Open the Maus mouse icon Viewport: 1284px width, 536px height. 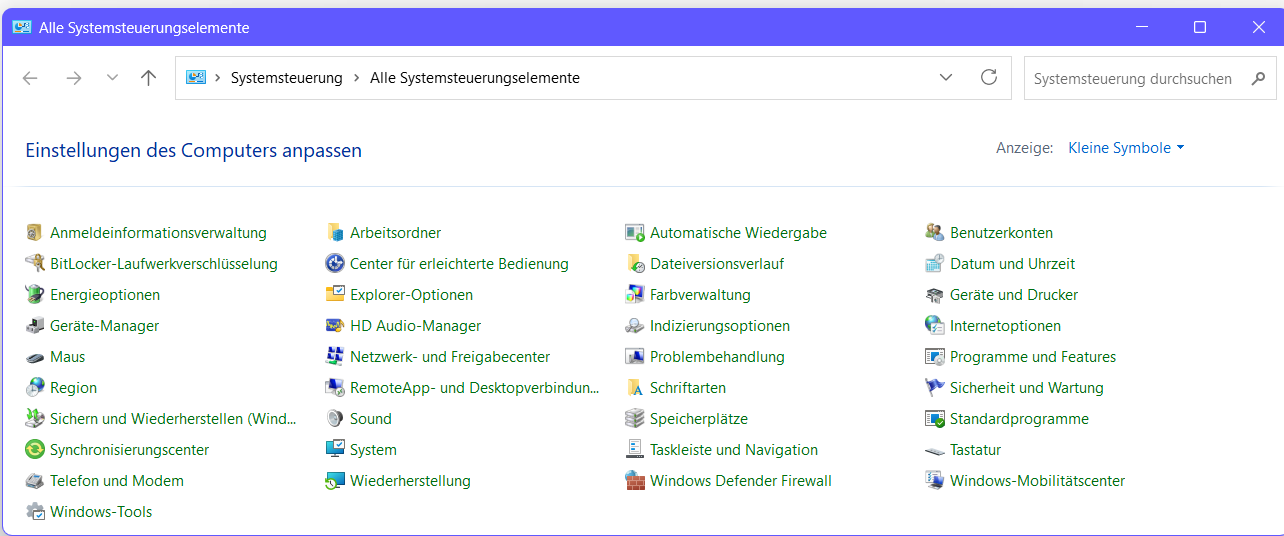pos(35,357)
